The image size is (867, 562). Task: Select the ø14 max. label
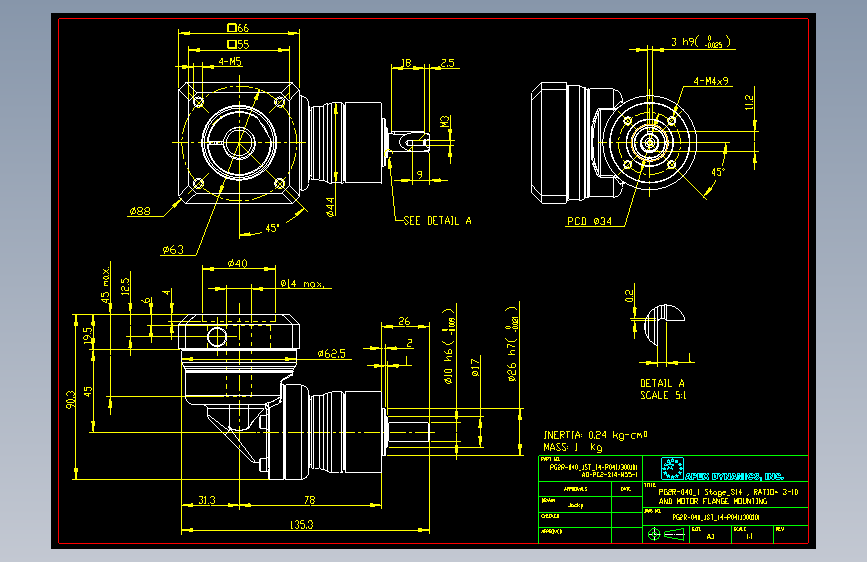[x=302, y=284]
